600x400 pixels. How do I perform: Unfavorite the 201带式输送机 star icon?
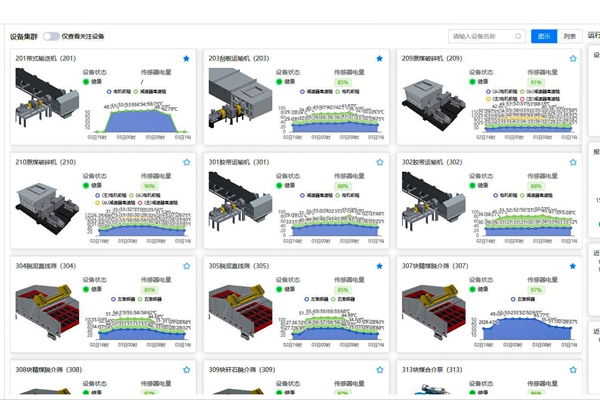(186, 59)
